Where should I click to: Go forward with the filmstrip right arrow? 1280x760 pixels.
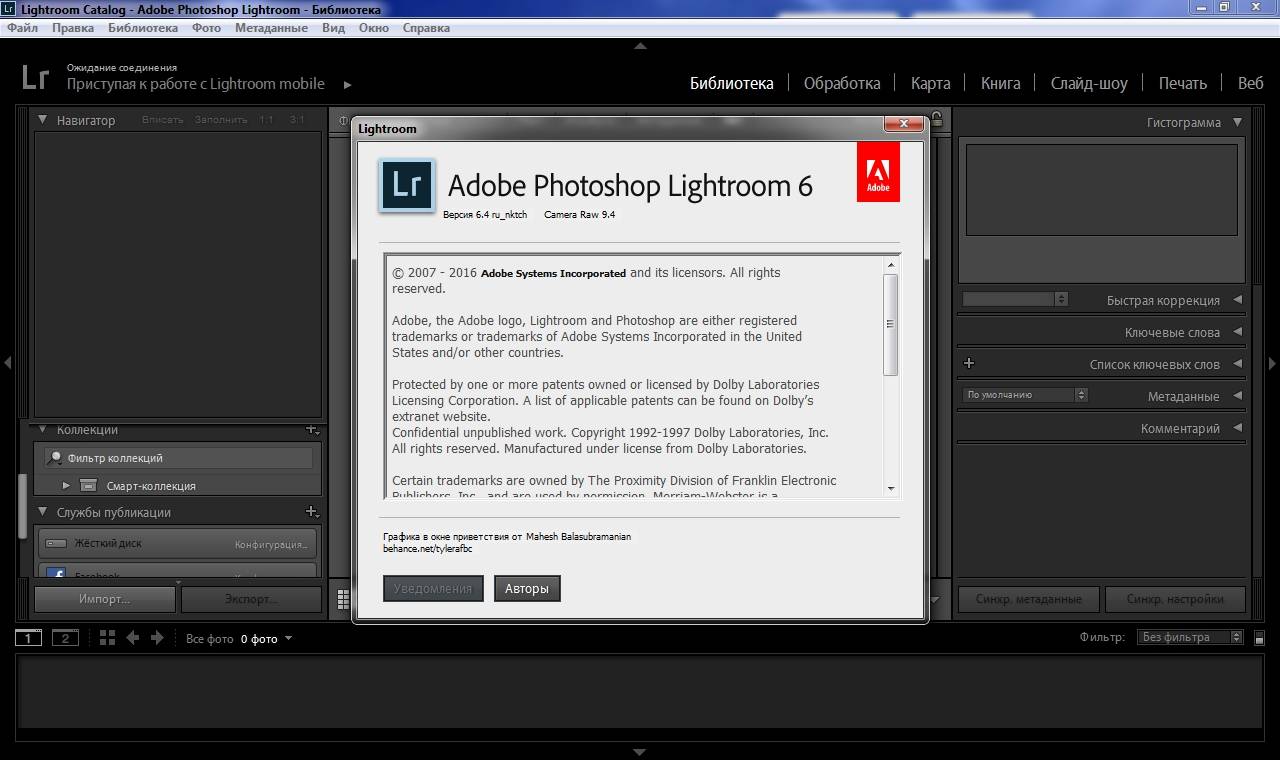(157, 638)
